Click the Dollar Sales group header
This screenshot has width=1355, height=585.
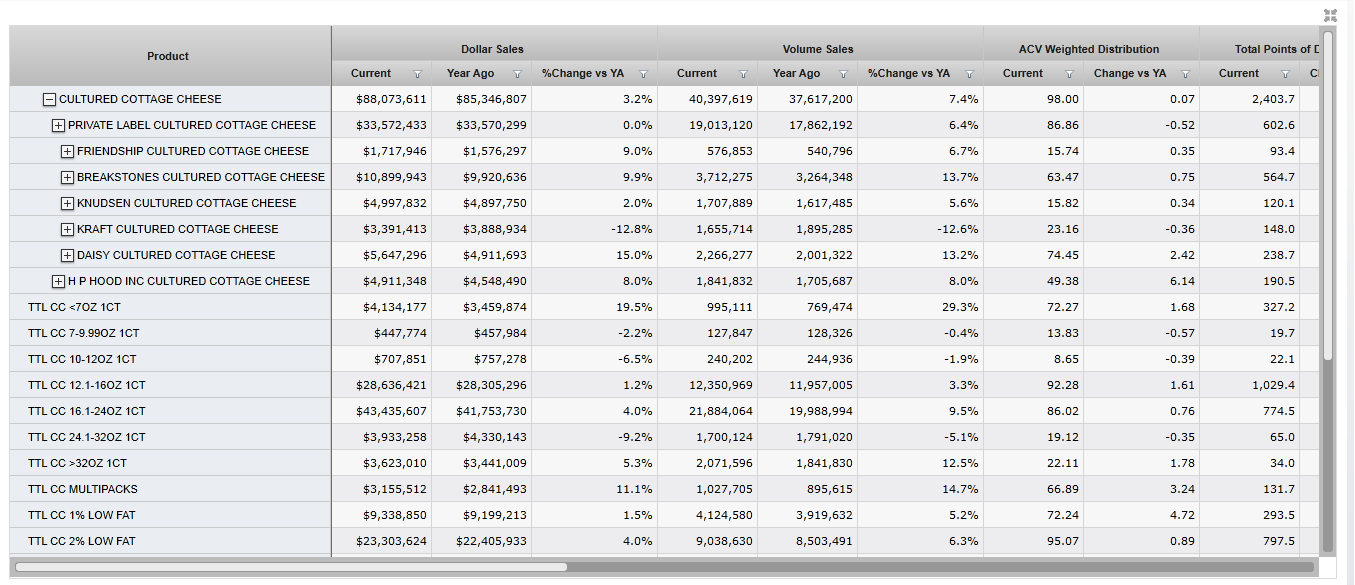[x=492, y=49]
